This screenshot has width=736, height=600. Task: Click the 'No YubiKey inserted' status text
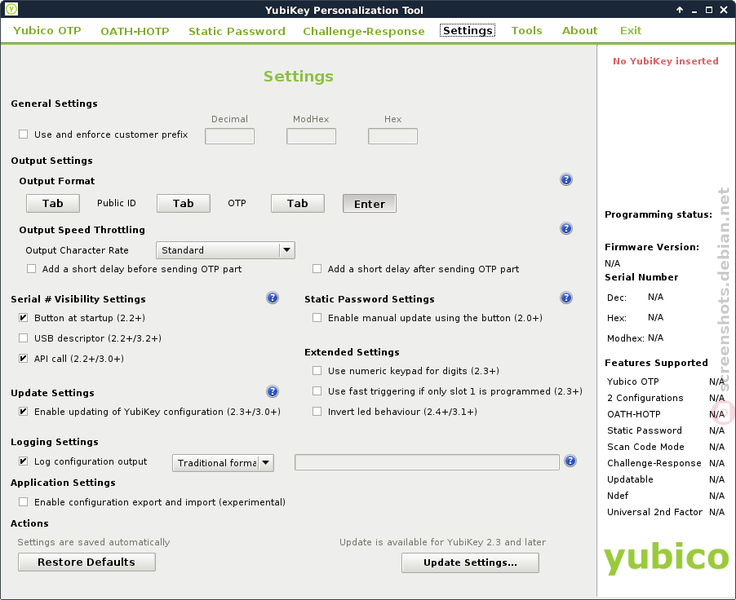click(665, 61)
